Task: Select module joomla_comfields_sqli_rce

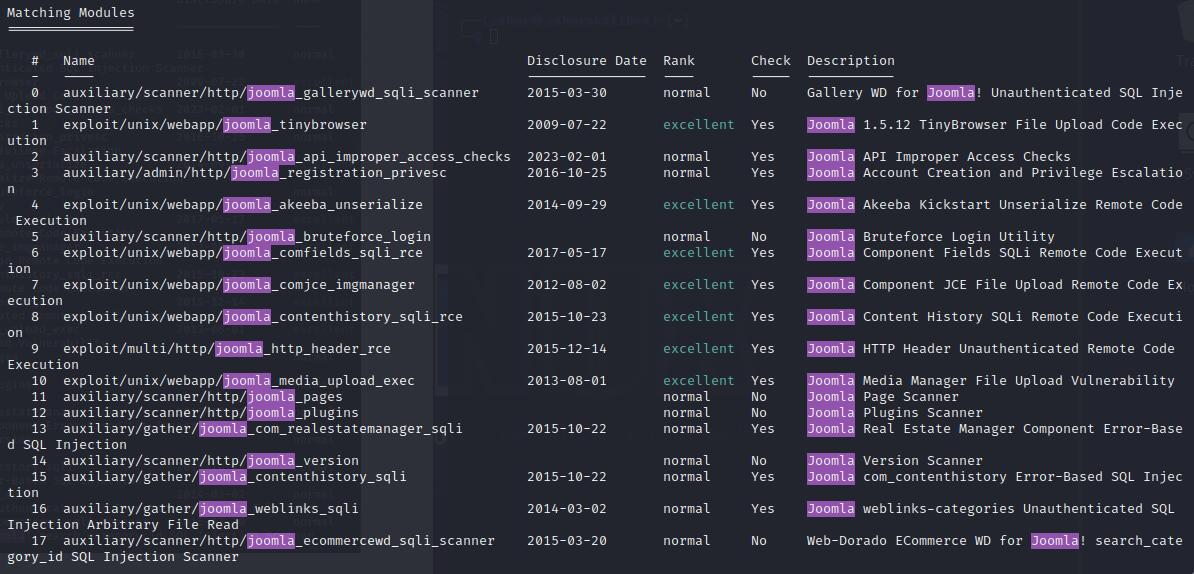Action: pyautogui.click(x=243, y=253)
